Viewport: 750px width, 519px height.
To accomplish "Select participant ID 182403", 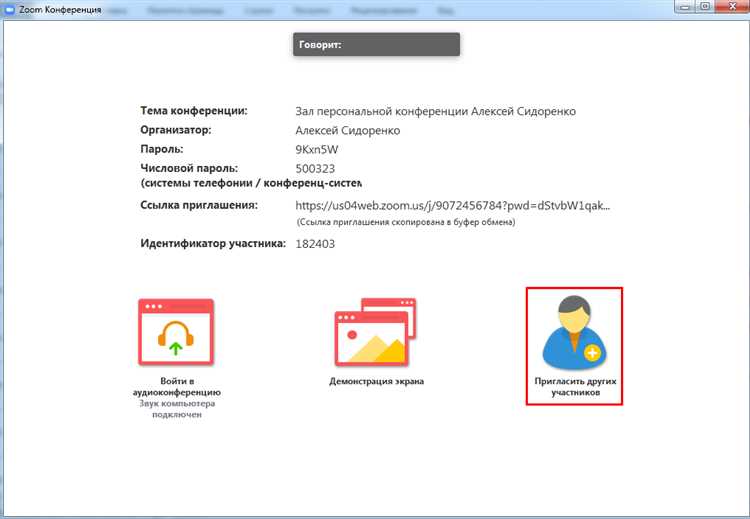I will pos(315,244).
